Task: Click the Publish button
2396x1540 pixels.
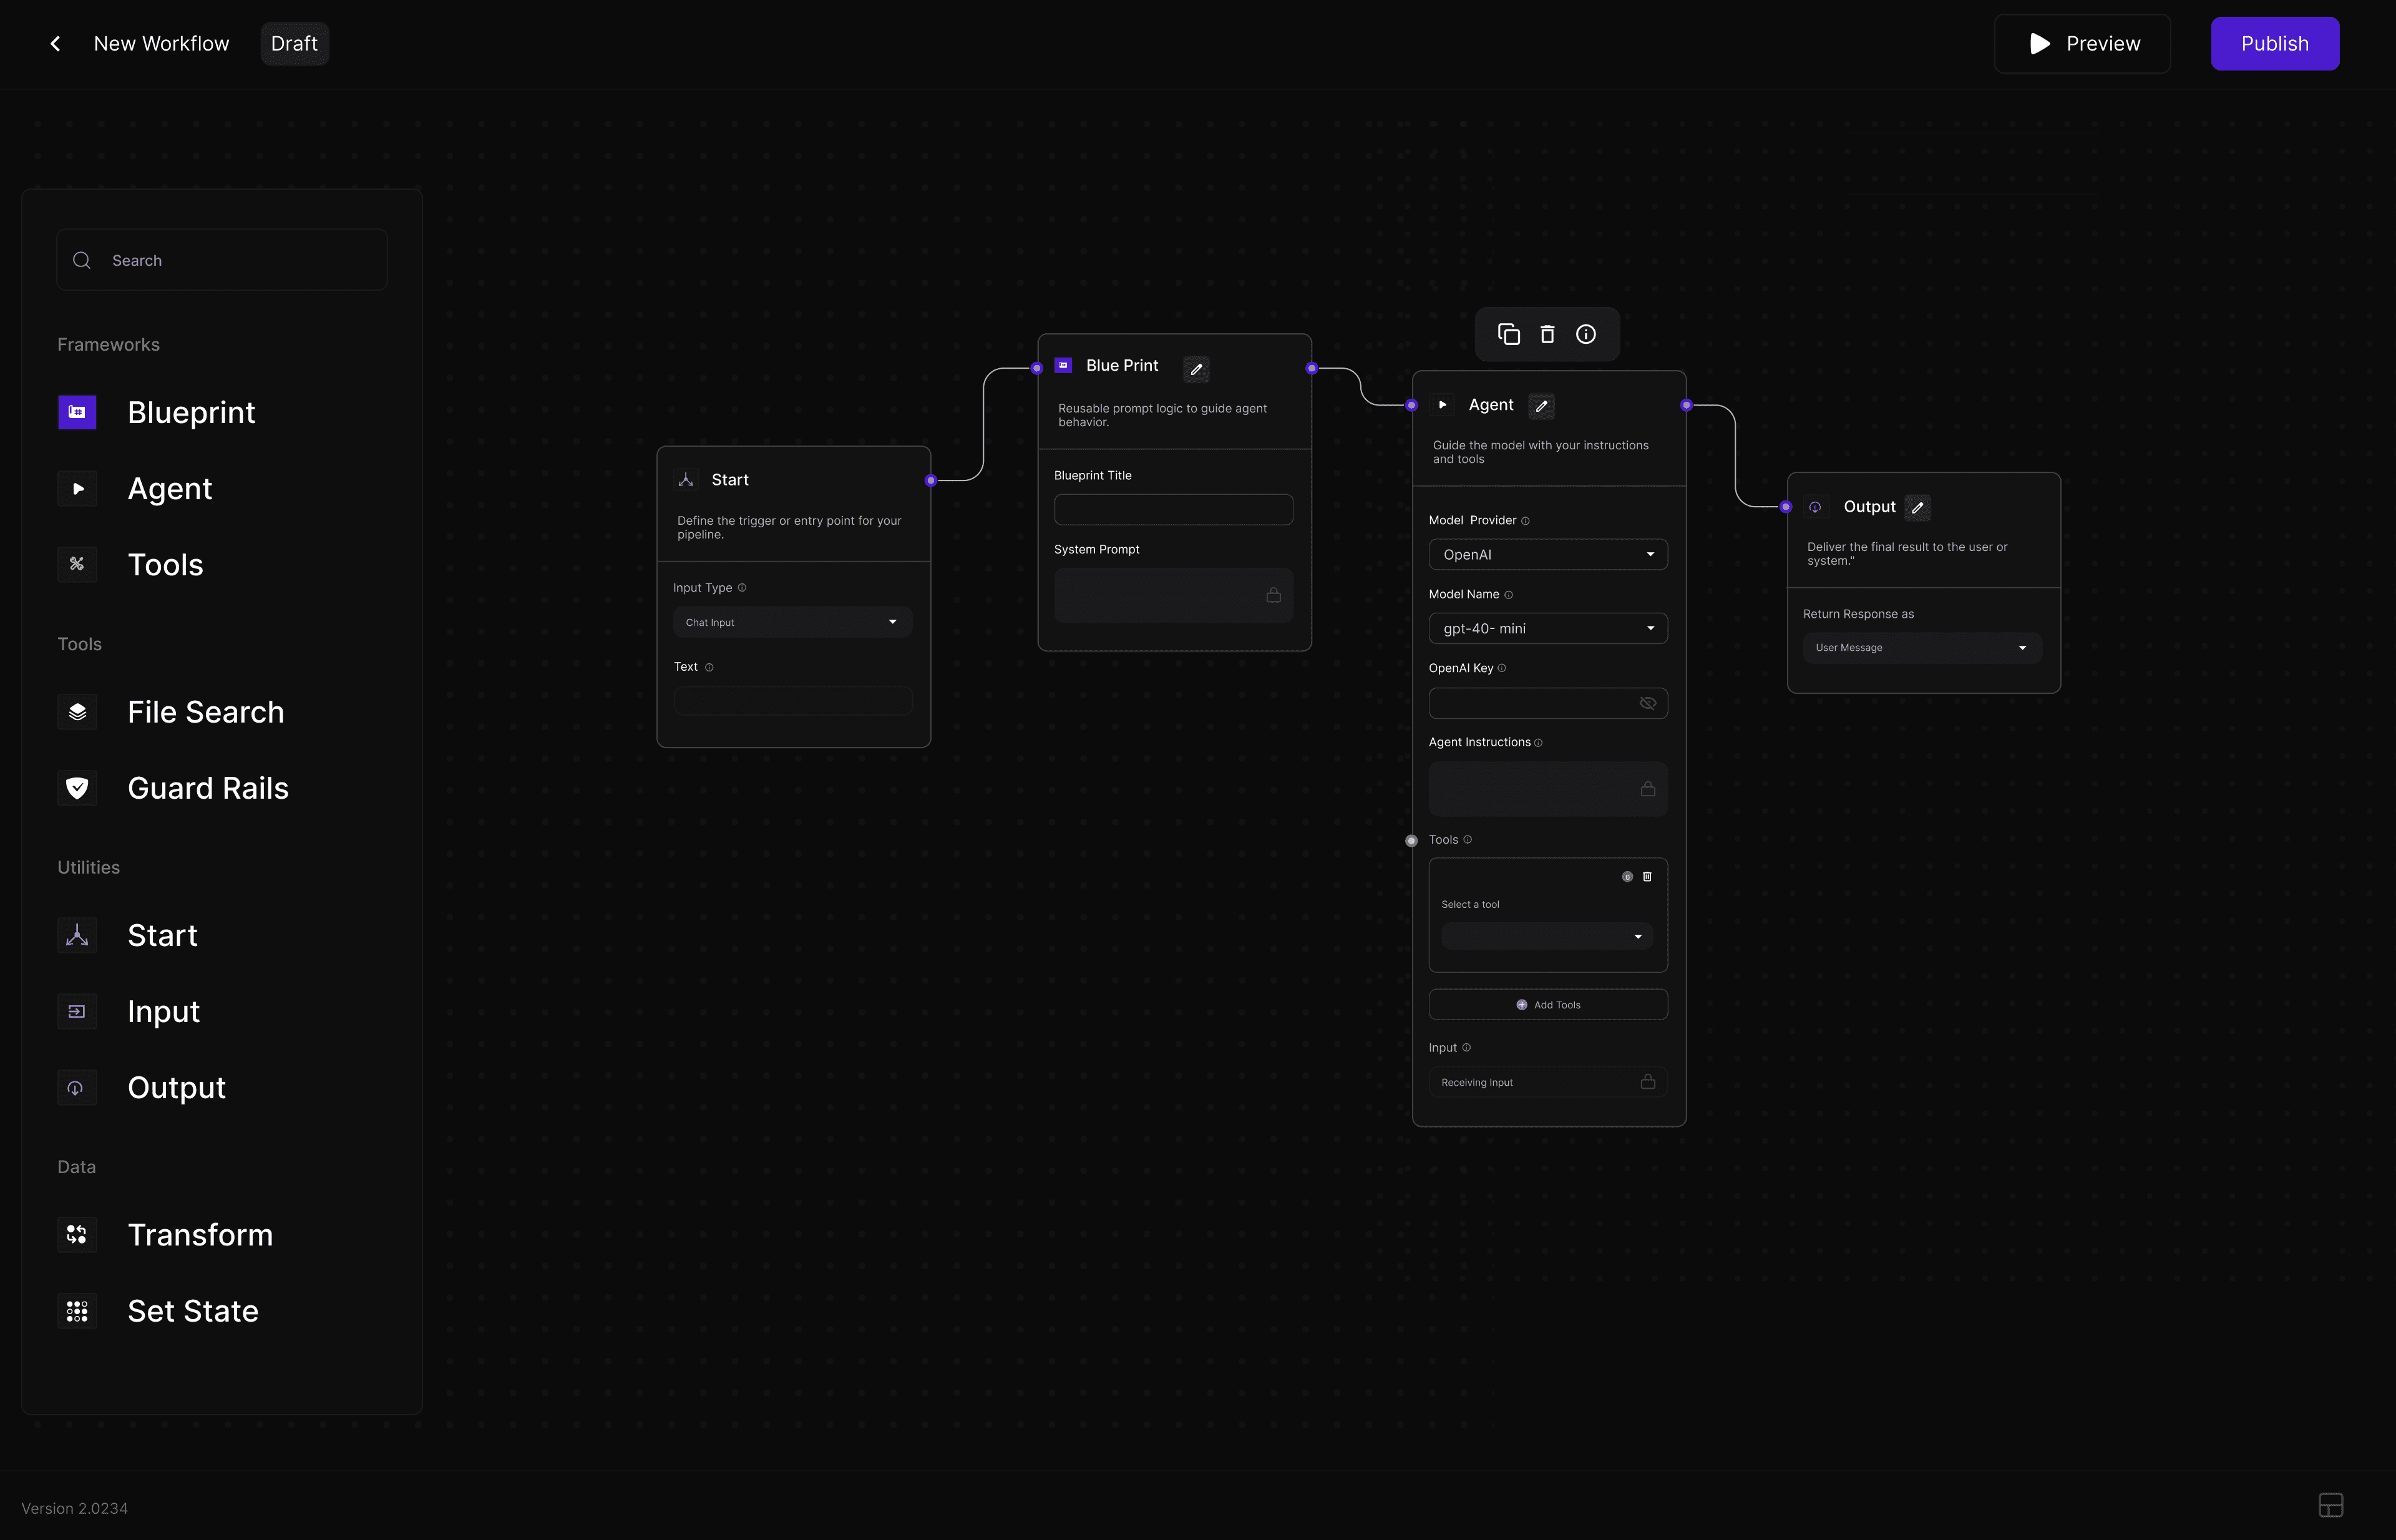Action: pos(2274,44)
